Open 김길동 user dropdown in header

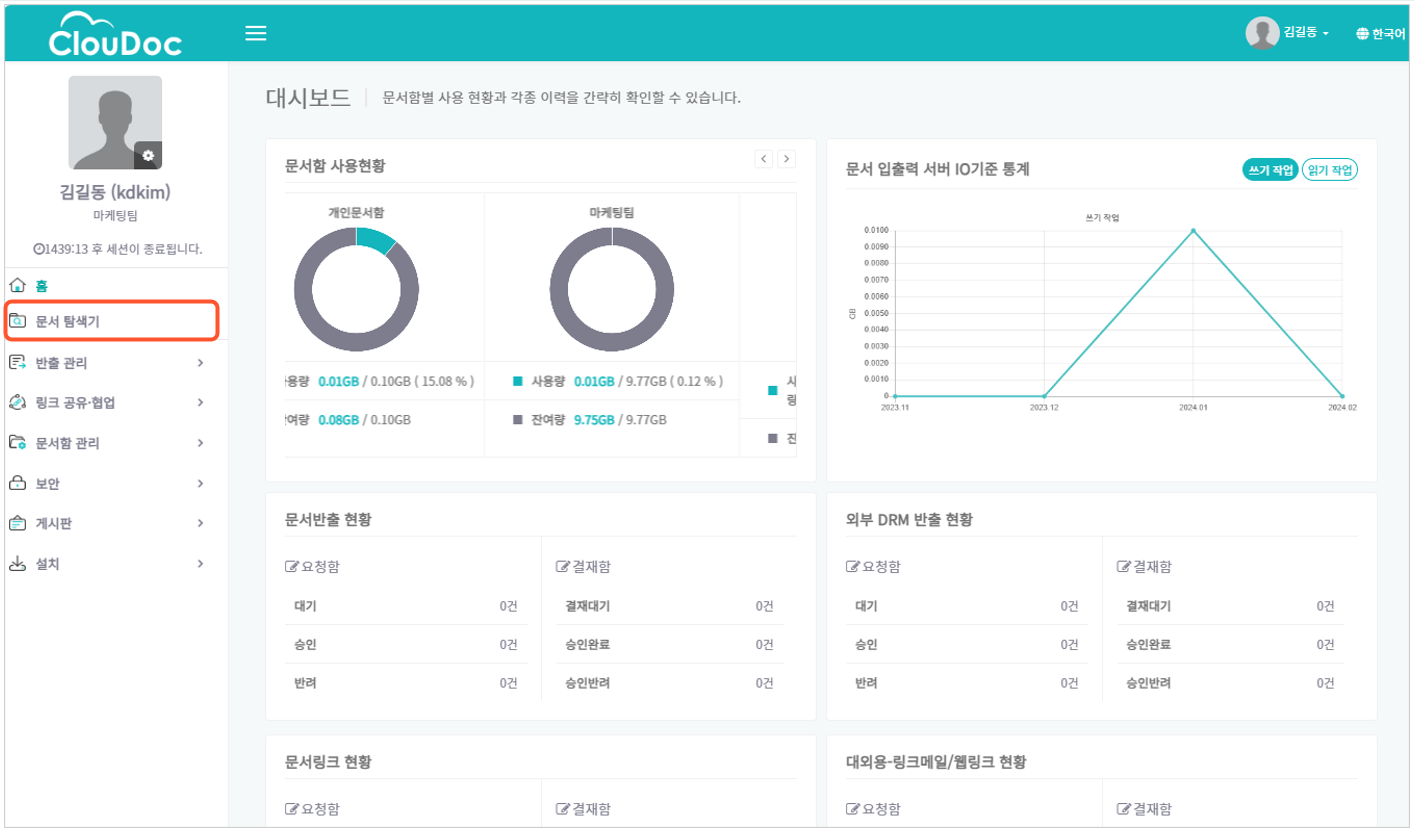(1306, 34)
